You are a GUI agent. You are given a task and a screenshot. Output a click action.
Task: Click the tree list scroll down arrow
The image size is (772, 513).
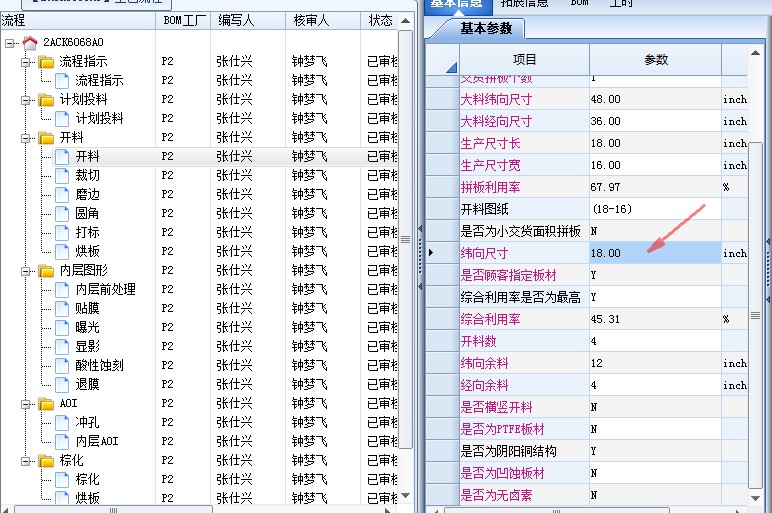(405, 495)
